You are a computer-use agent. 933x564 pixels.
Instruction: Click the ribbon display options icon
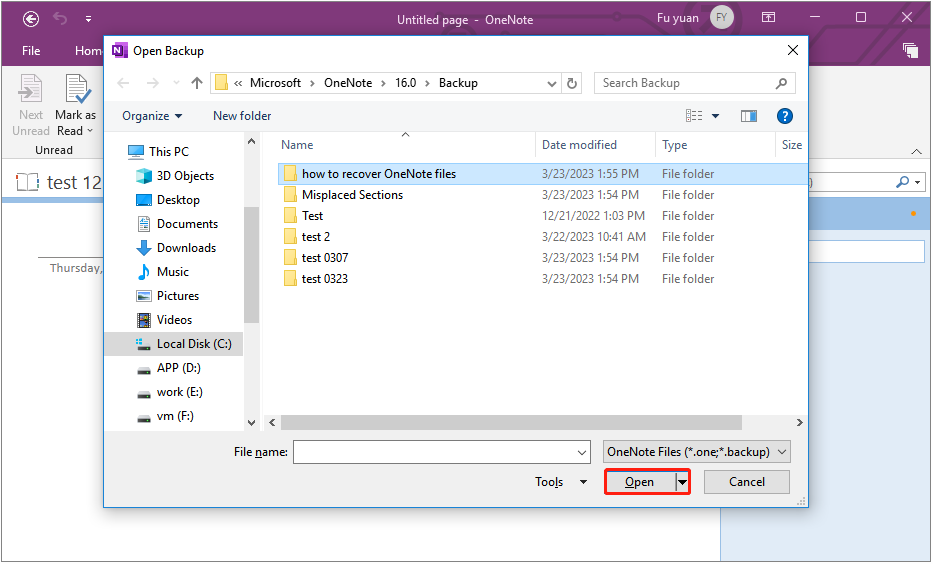click(x=768, y=18)
